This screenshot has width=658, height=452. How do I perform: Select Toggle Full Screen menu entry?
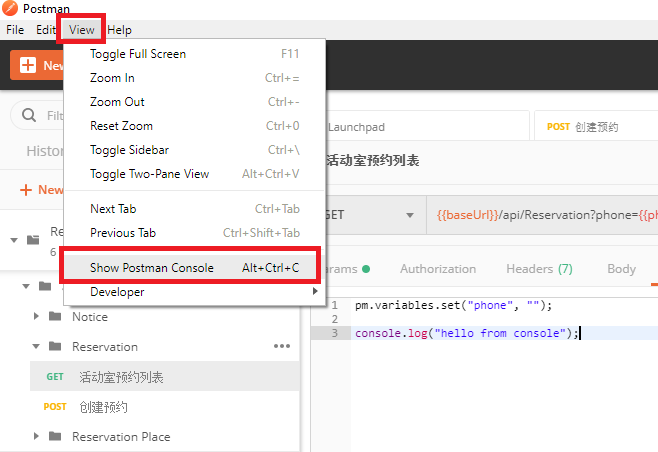[x=194, y=54]
